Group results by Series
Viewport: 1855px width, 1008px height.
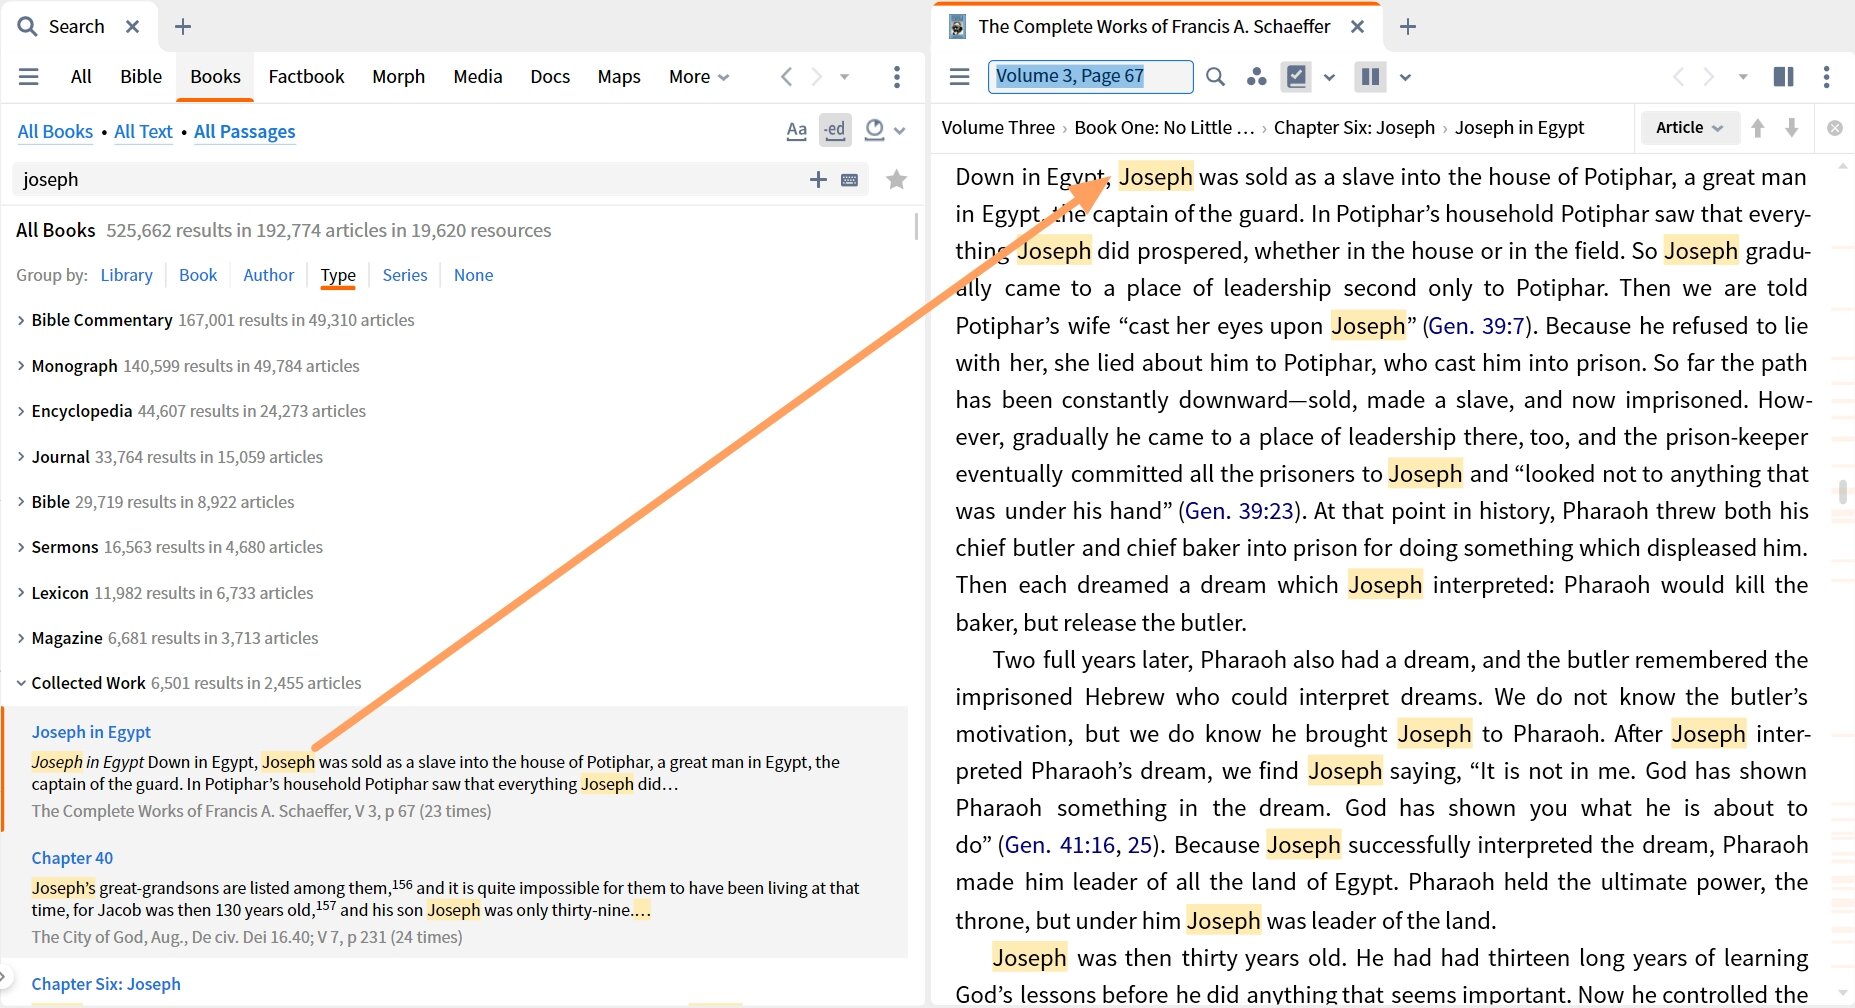point(405,275)
